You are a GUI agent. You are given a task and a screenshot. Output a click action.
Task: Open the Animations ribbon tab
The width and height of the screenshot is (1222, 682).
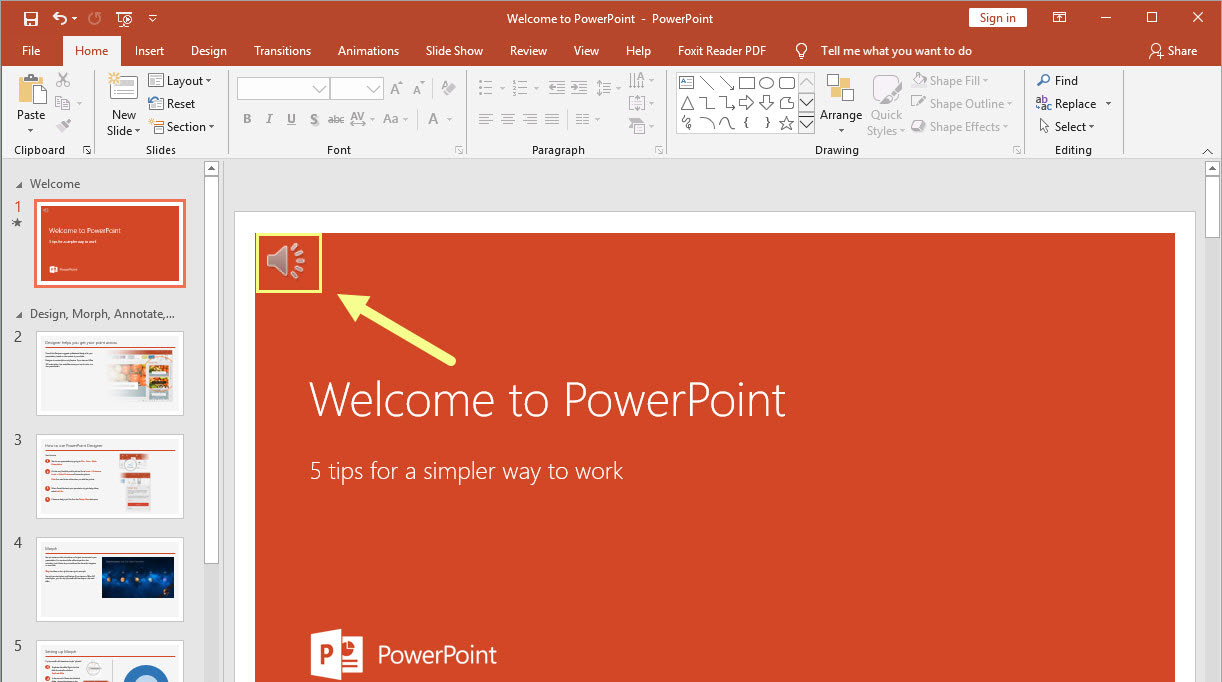click(366, 51)
